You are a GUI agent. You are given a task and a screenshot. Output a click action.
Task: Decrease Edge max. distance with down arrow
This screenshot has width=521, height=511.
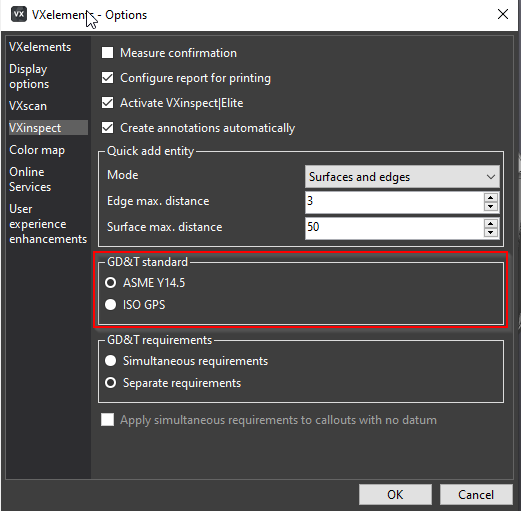[x=490, y=207]
